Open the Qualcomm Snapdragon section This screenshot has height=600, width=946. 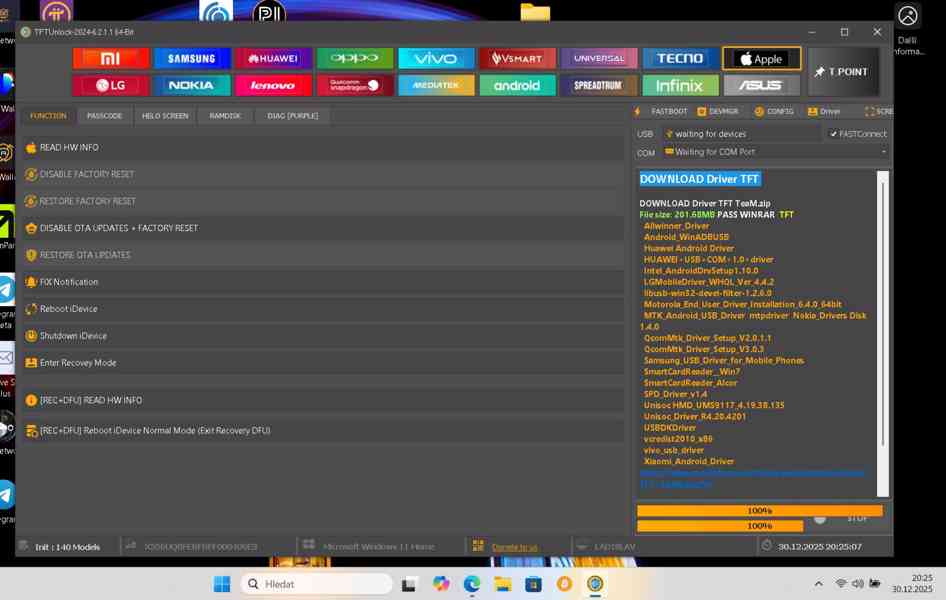[x=354, y=86]
